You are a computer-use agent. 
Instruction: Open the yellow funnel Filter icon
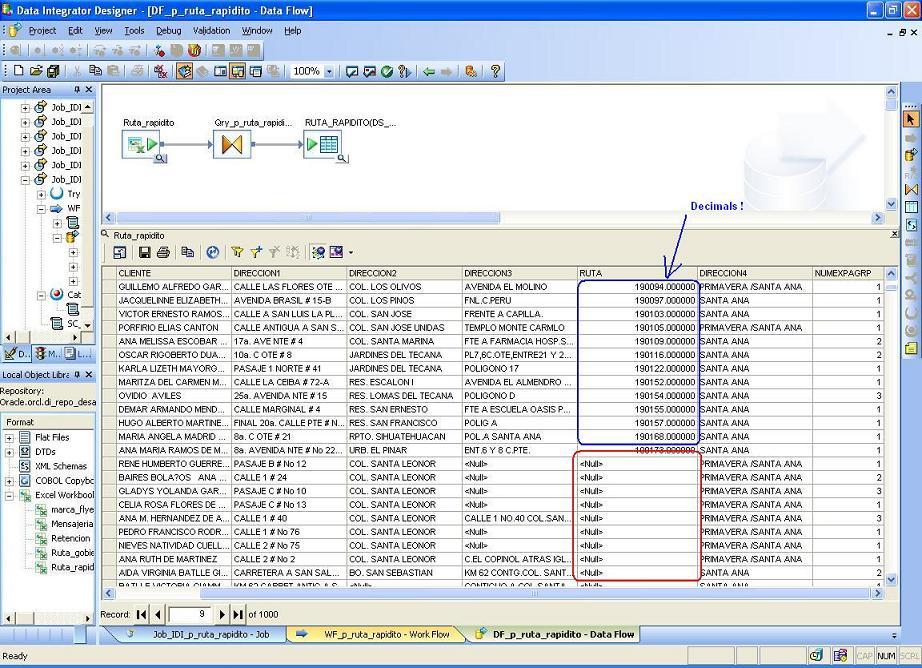pyautogui.click(x=237, y=252)
